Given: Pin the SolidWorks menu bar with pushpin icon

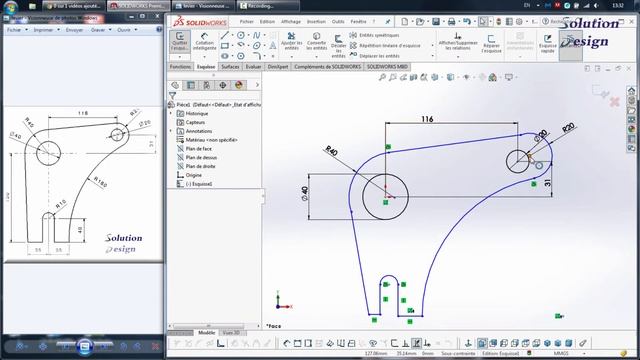Looking at the screenshot, I should [x=388, y=21].
